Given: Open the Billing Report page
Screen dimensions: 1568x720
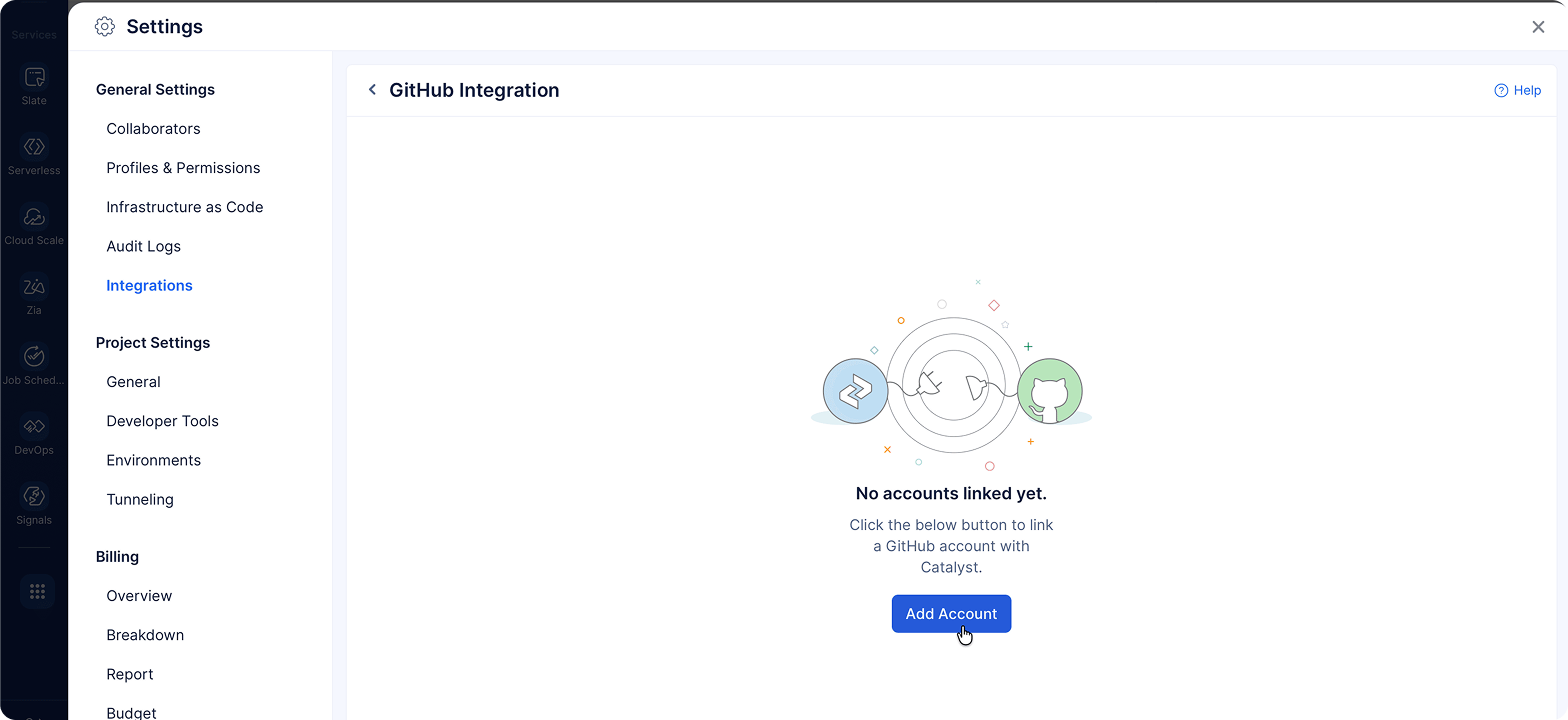Looking at the screenshot, I should pyautogui.click(x=130, y=674).
